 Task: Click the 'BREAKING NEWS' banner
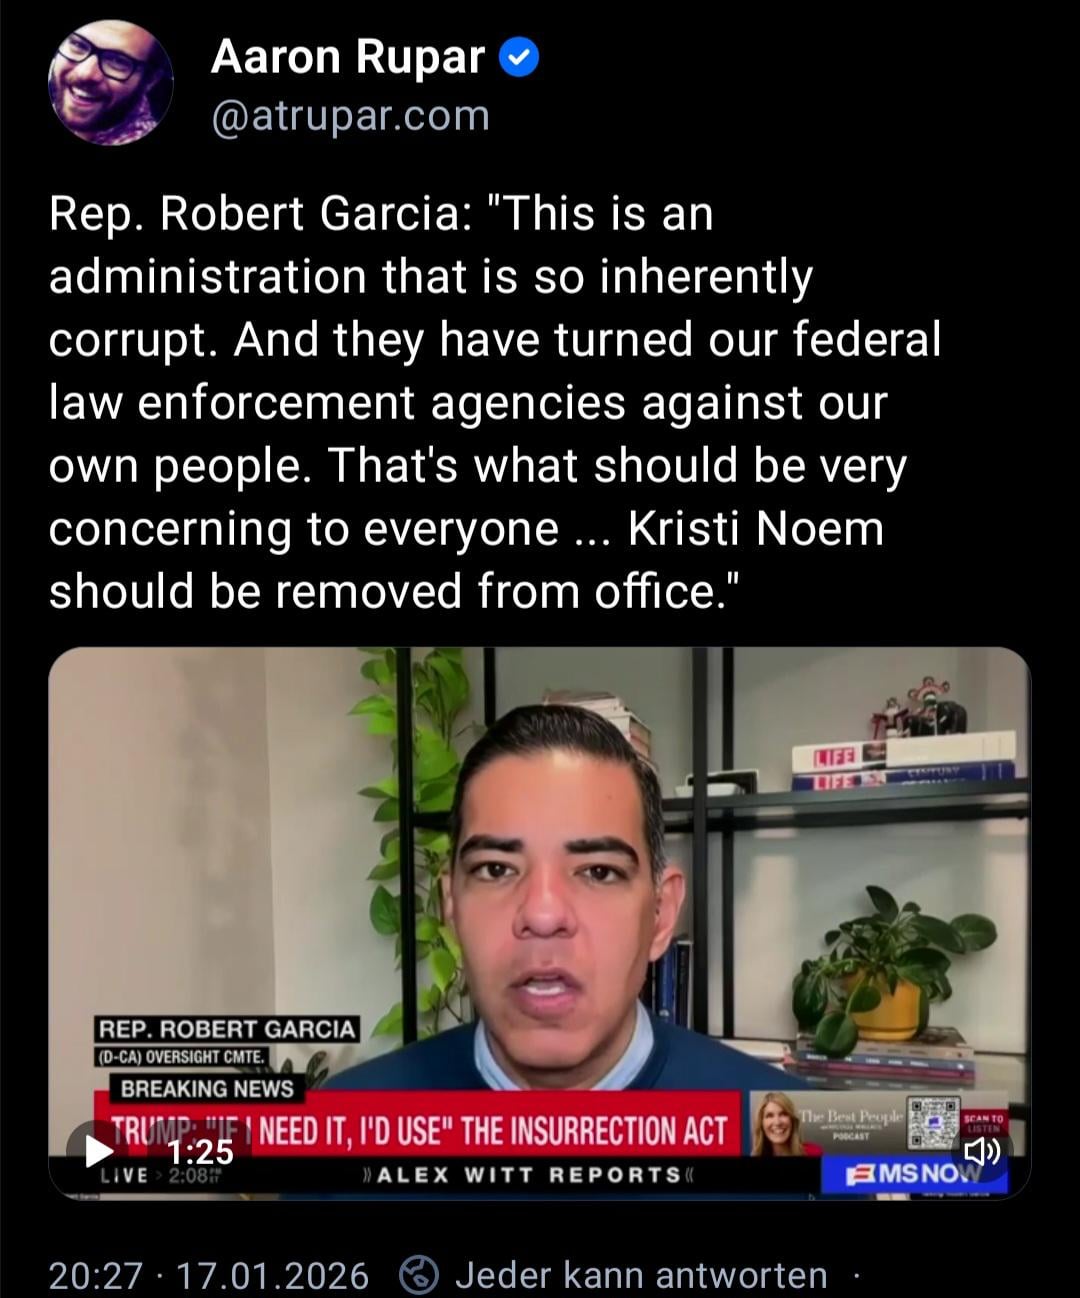[207, 1088]
